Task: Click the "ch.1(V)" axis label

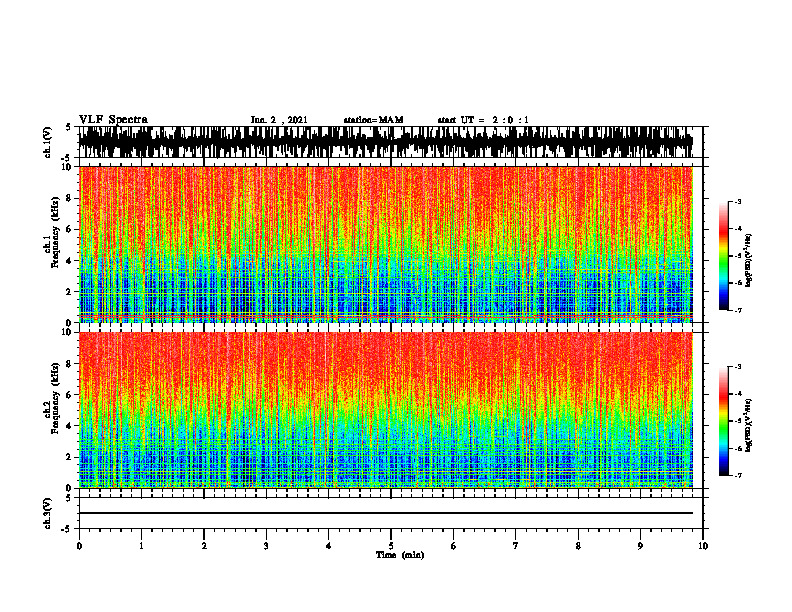Action: click(x=48, y=142)
